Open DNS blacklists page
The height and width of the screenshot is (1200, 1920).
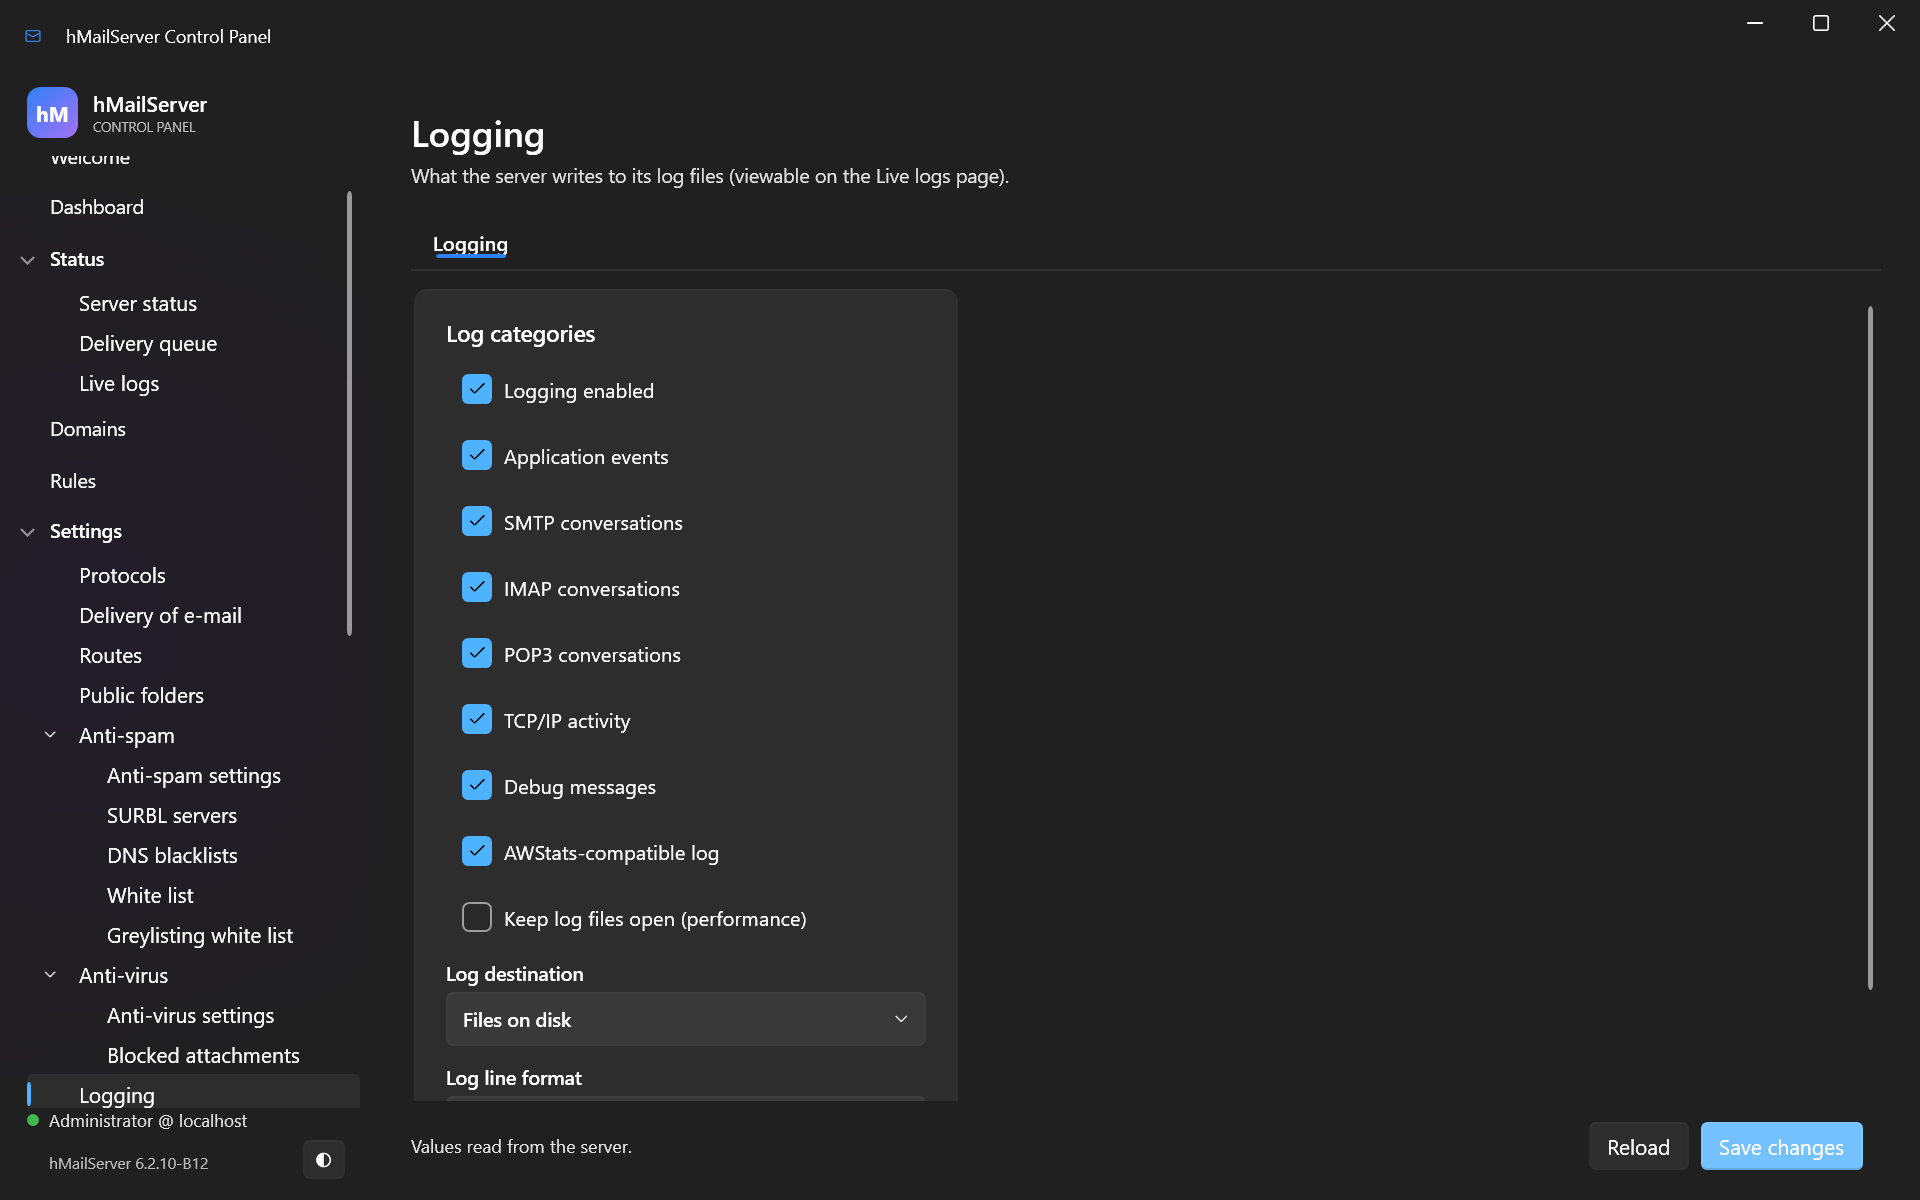[x=172, y=856]
